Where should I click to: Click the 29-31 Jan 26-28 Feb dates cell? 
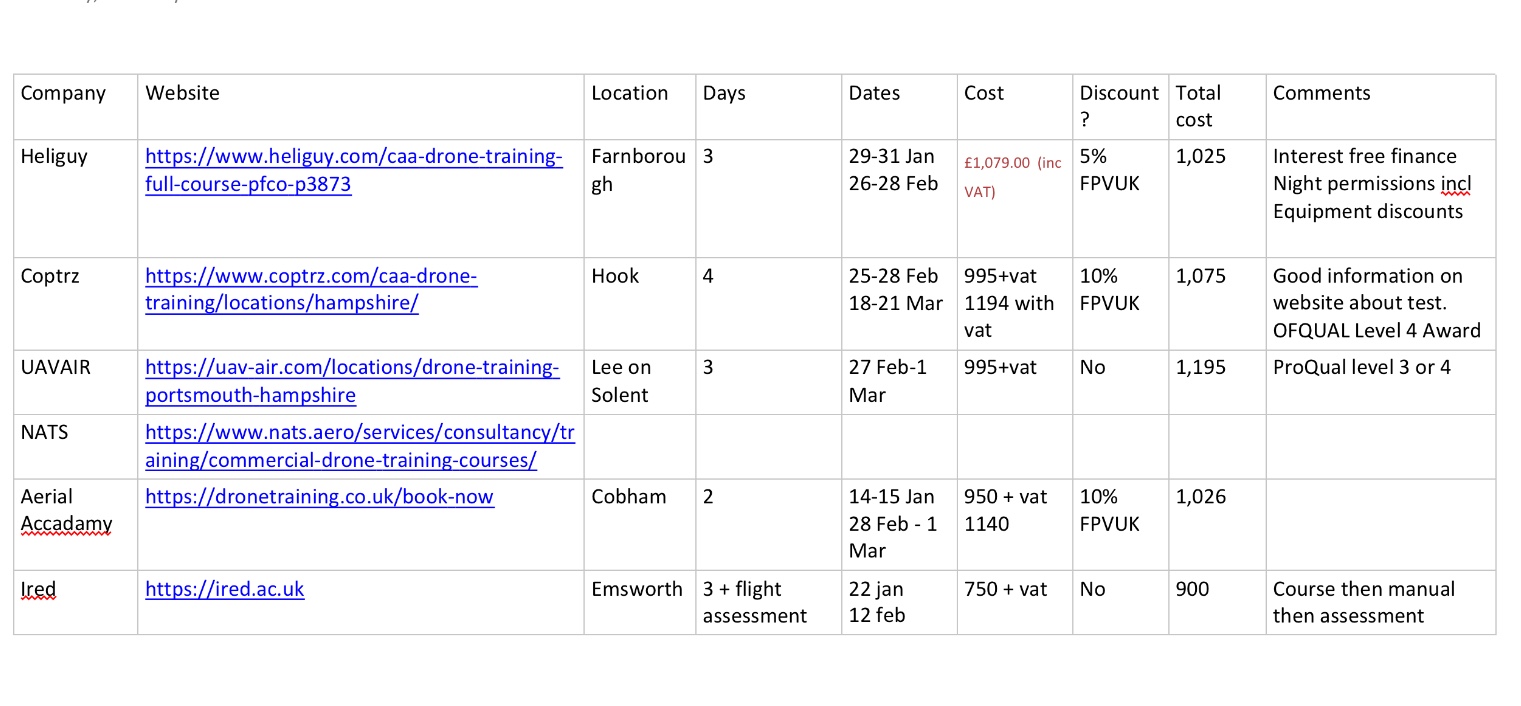point(899,197)
